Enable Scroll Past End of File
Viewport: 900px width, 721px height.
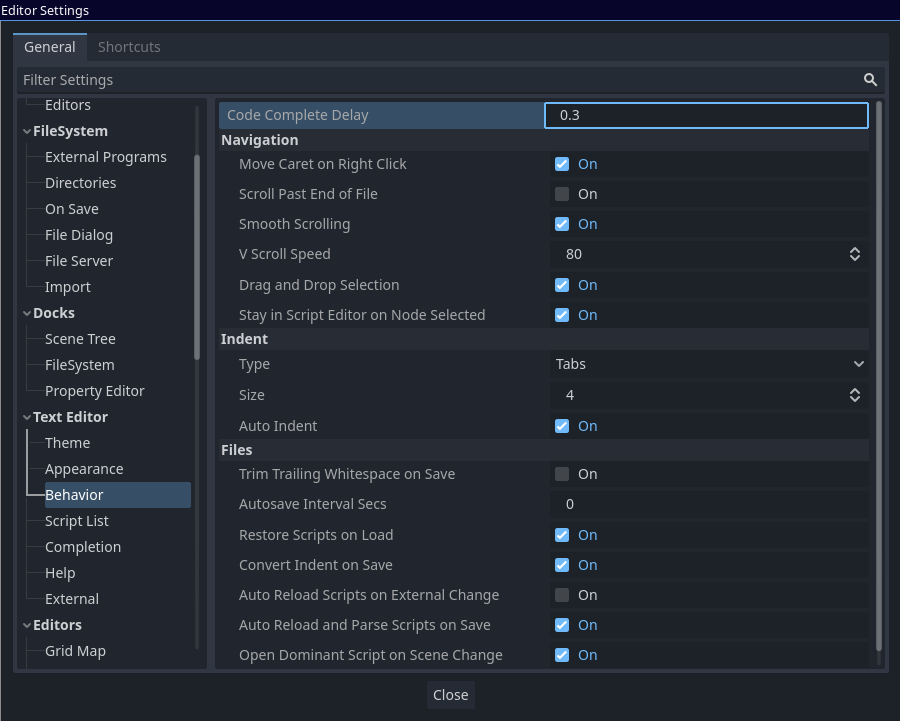click(x=562, y=194)
